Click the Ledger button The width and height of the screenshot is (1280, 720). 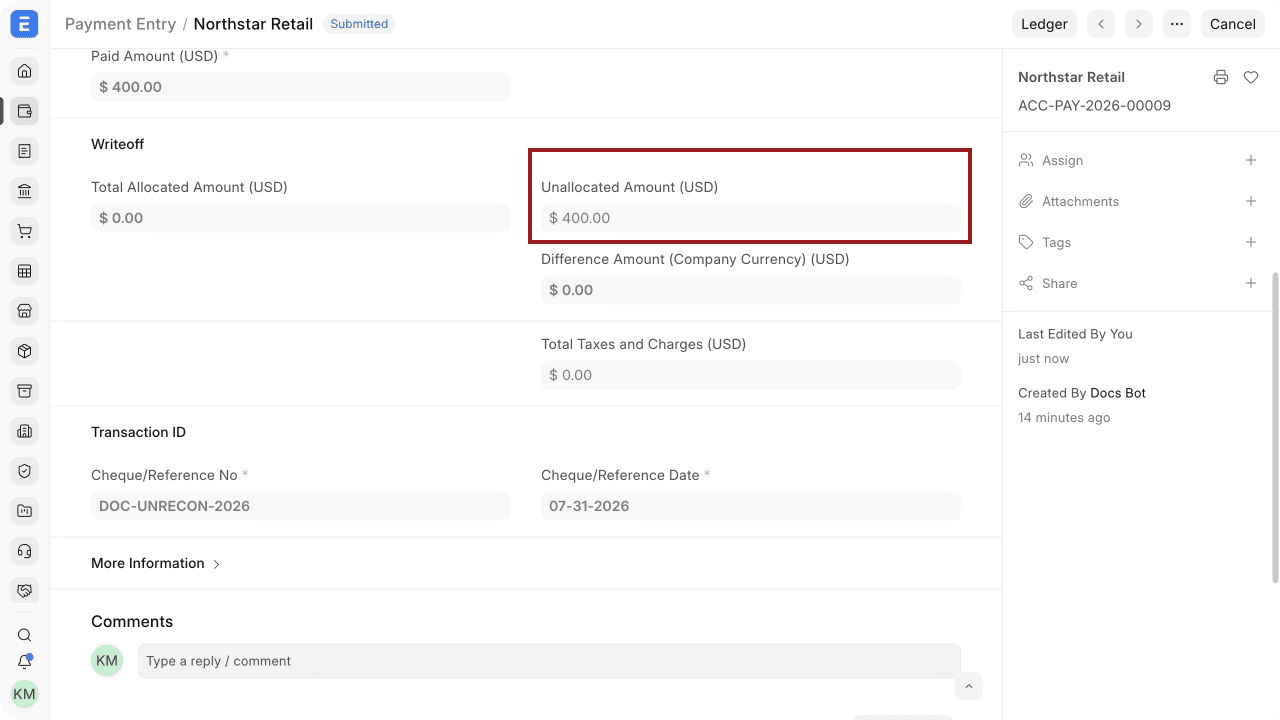pyautogui.click(x=1044, y=24)
